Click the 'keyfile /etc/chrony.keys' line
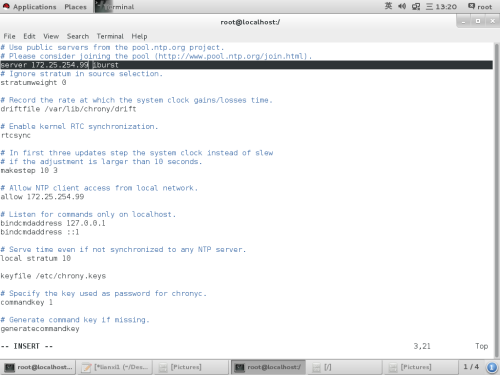 (x=53, y=276)
